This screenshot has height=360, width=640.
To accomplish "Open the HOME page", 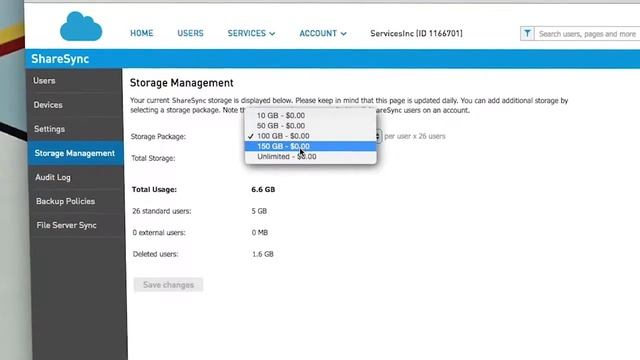I will click(142, 33).
